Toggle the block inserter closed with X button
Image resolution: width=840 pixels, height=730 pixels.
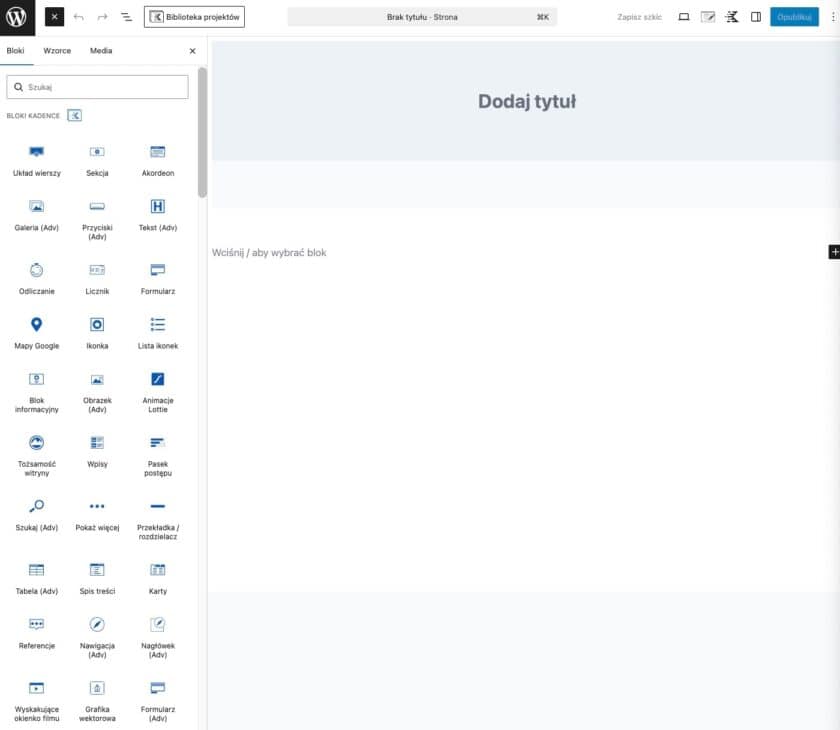click(54, 17)
